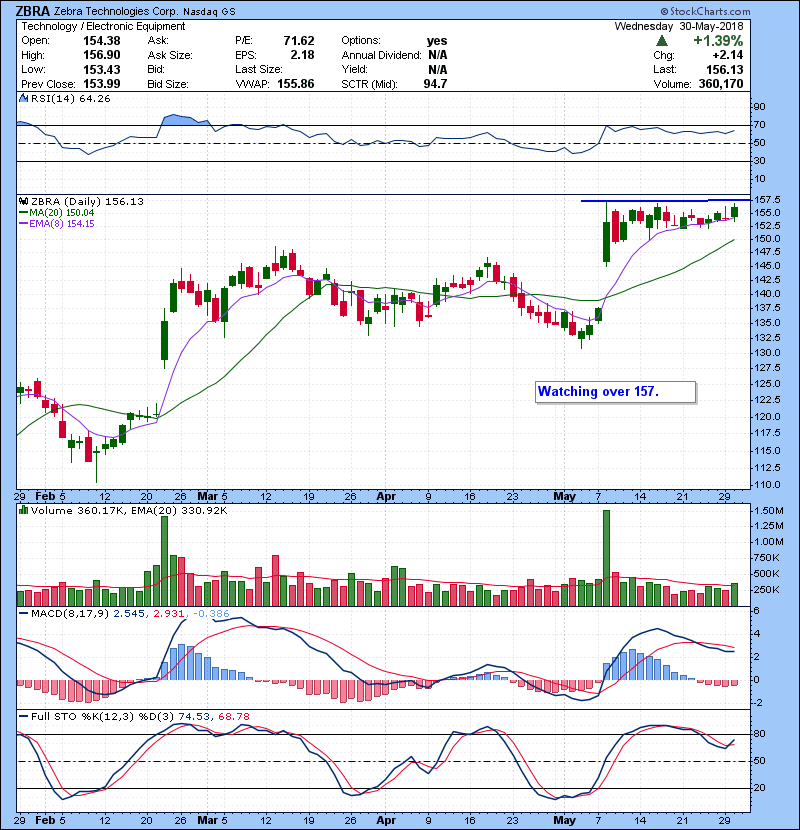Click the Last price 156.13 in the header

pyautogui.click(x=724, y=69)
